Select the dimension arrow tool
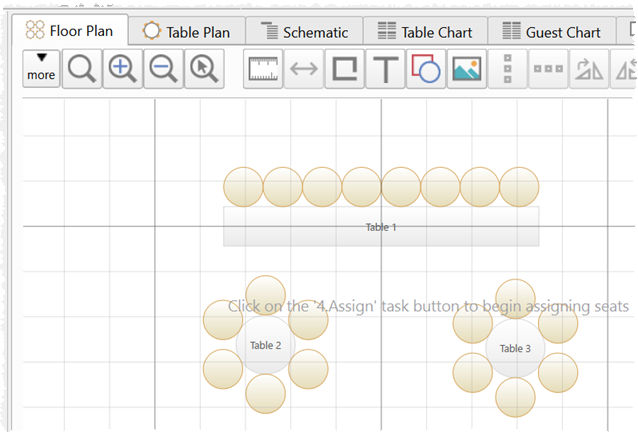The height and width of the screenshot is (436, 638). (x=304, y=69)
